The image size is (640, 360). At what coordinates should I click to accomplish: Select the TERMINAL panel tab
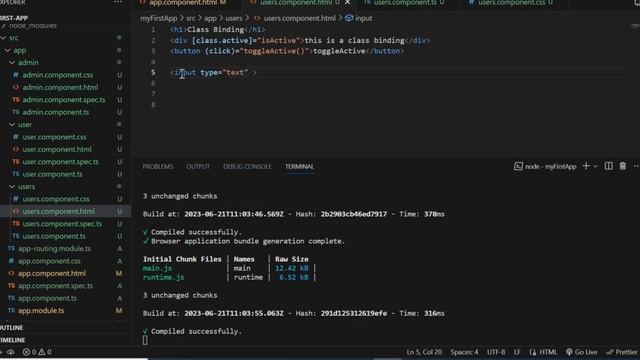(299, 167)
